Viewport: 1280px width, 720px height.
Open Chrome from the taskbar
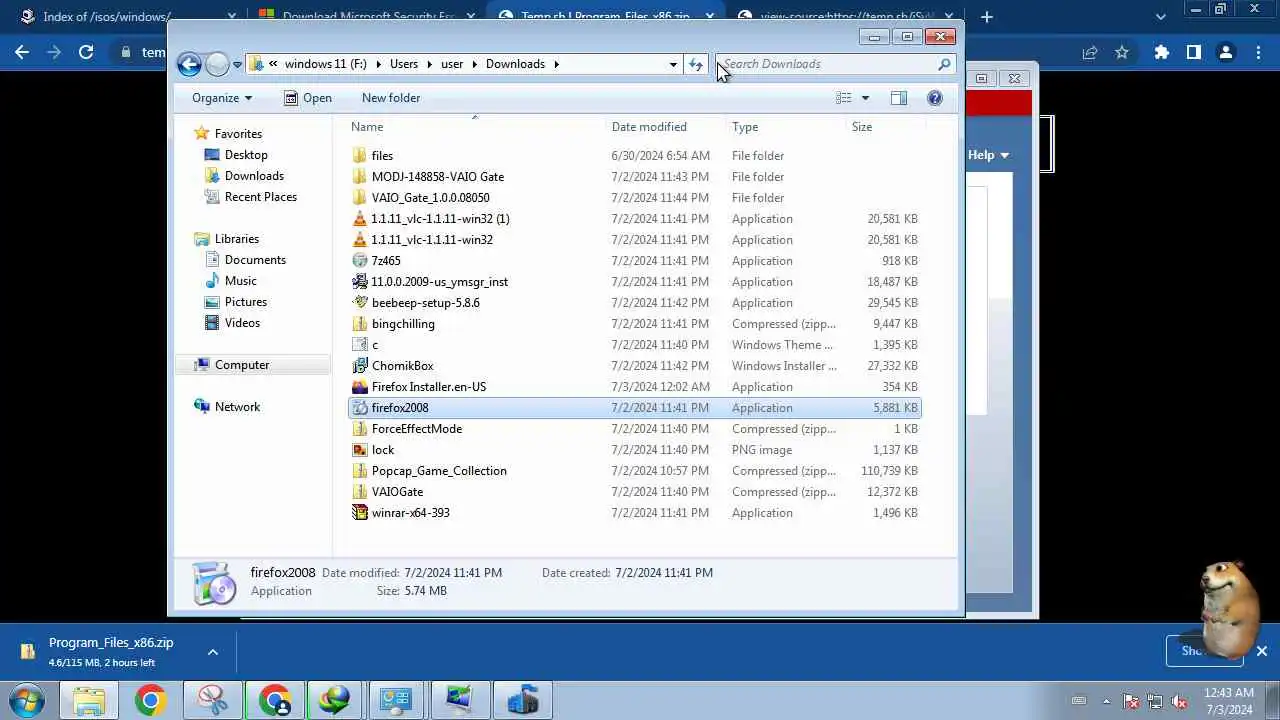click(x=150, y=700)
